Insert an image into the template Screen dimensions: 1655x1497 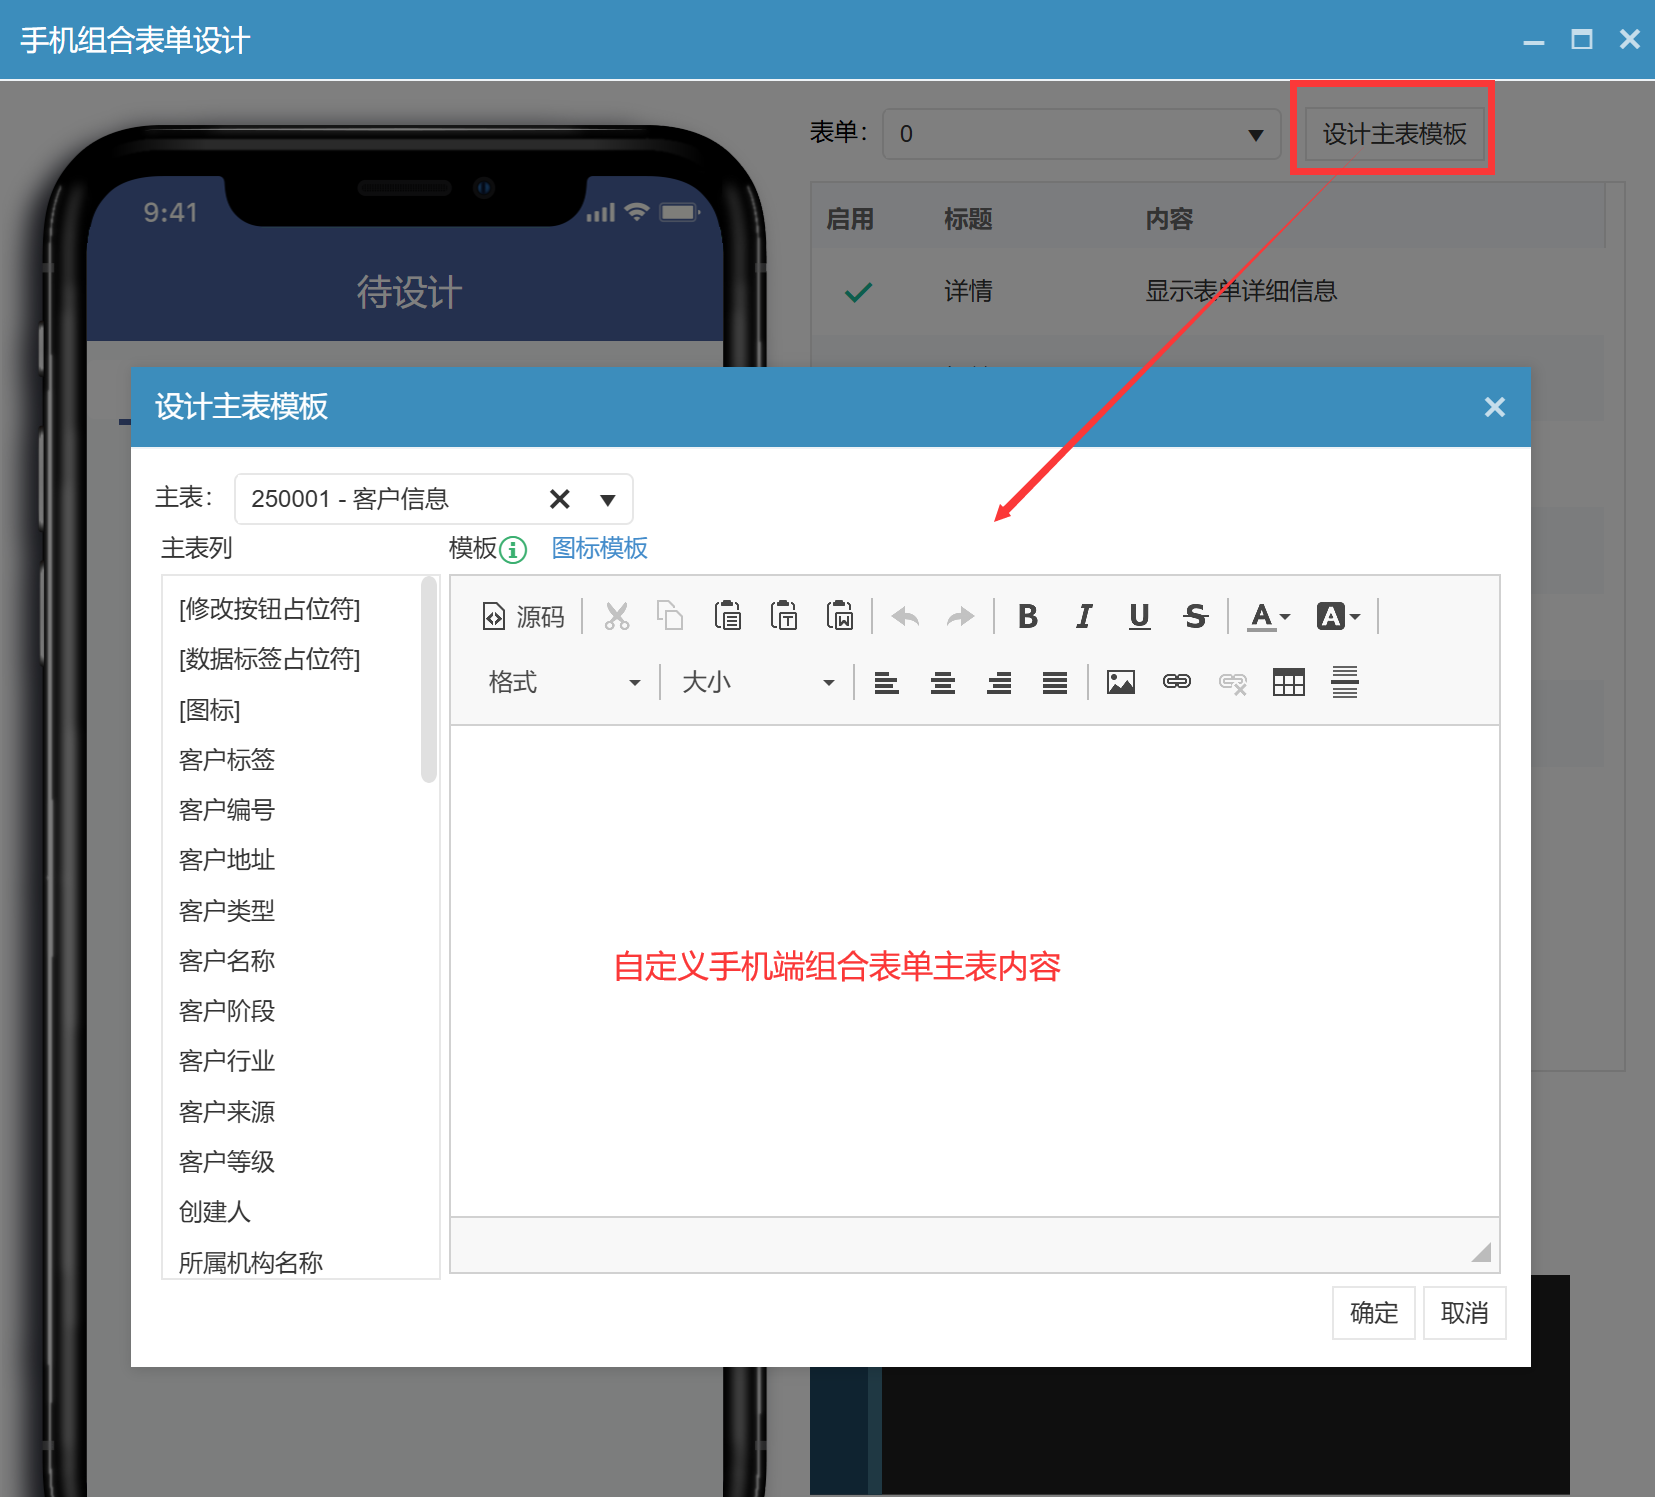pyautogui.click(x=1120, y=683)
